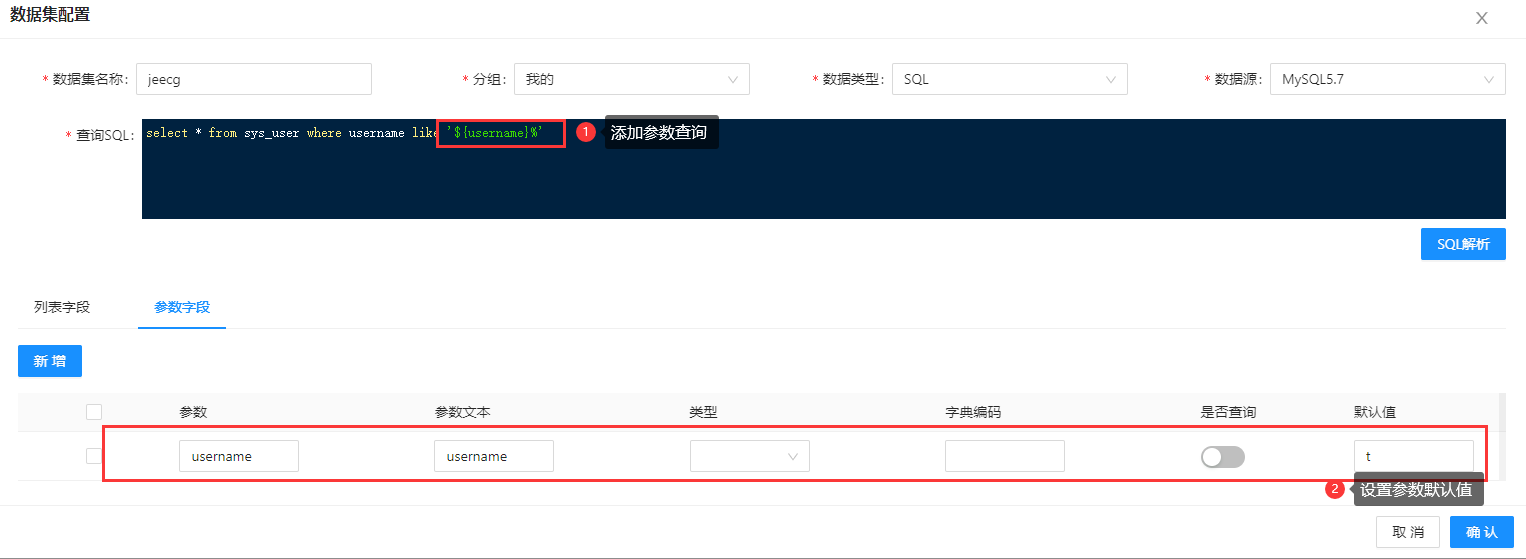Click the 新增 button
Screen dimensions: 1526x559
click(50, 361)
